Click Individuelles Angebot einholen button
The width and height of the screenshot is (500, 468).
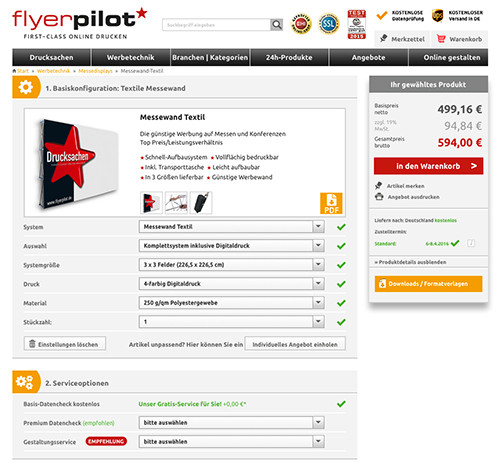pyautogui.click(x=295, y=344)
